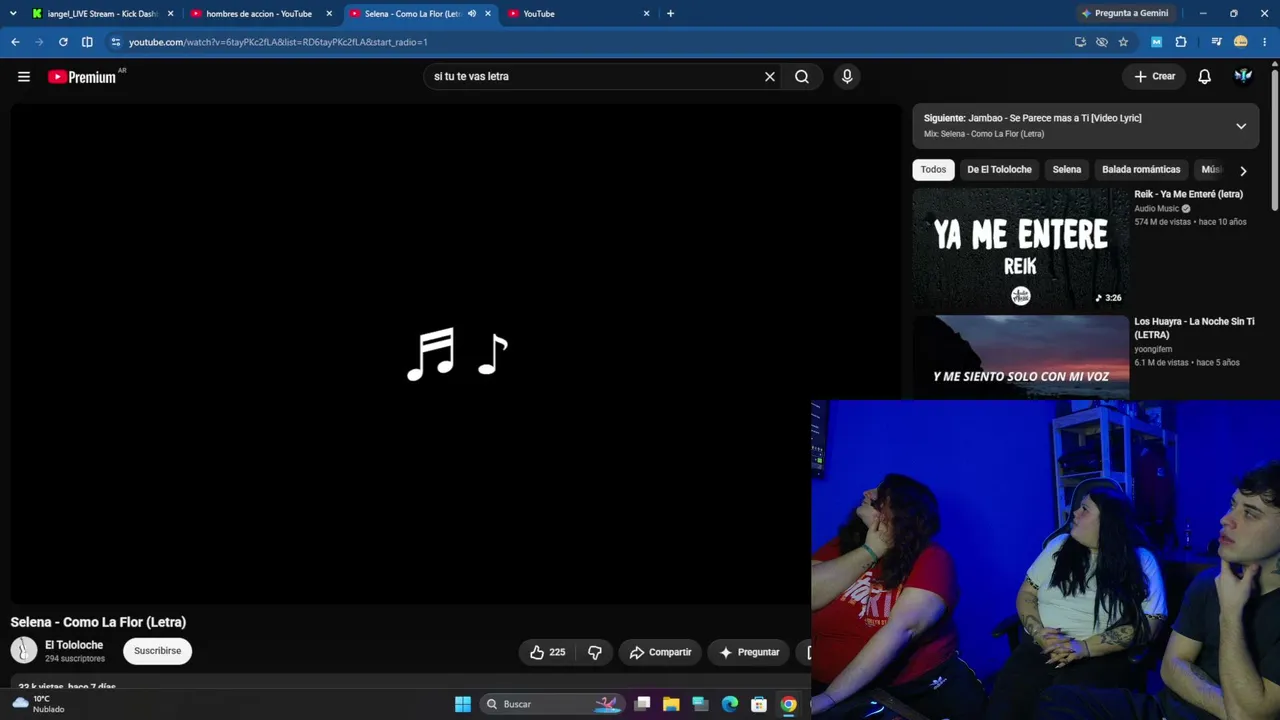Screen dimensions: 1280x720
Task: Click the Crear create button
Action: coord(1154,76)
